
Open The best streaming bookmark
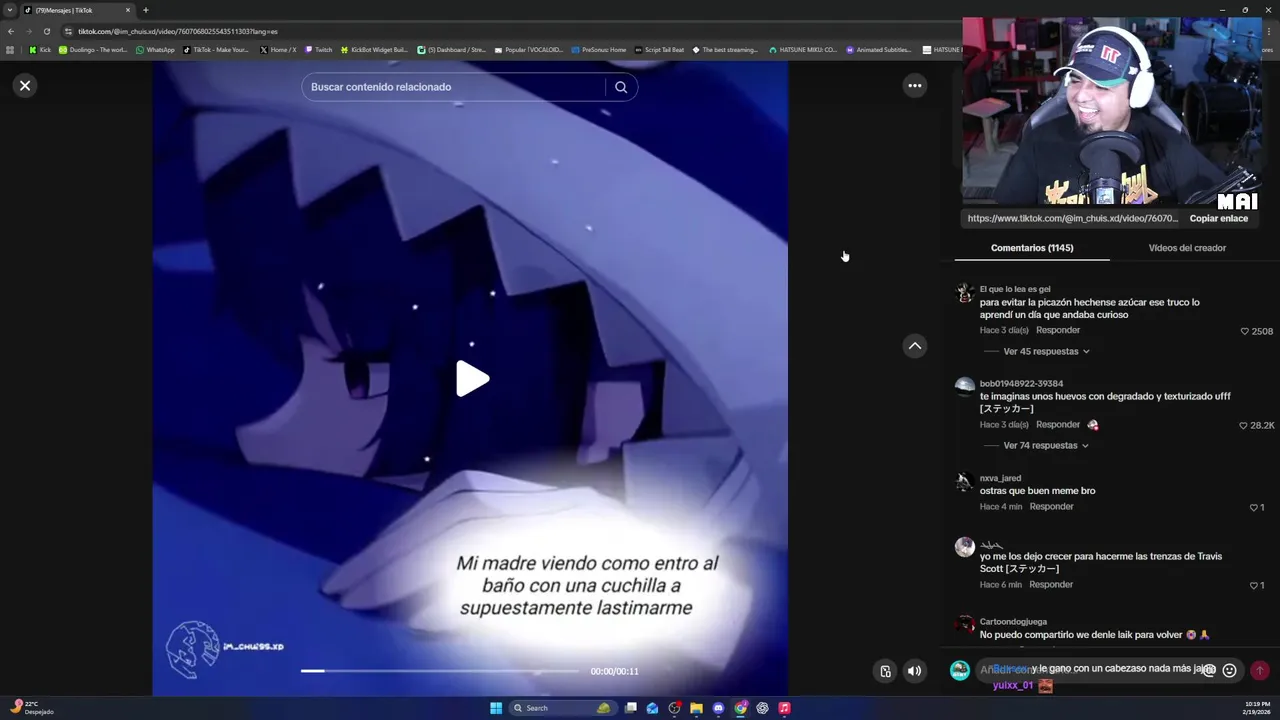pos(725,49)
